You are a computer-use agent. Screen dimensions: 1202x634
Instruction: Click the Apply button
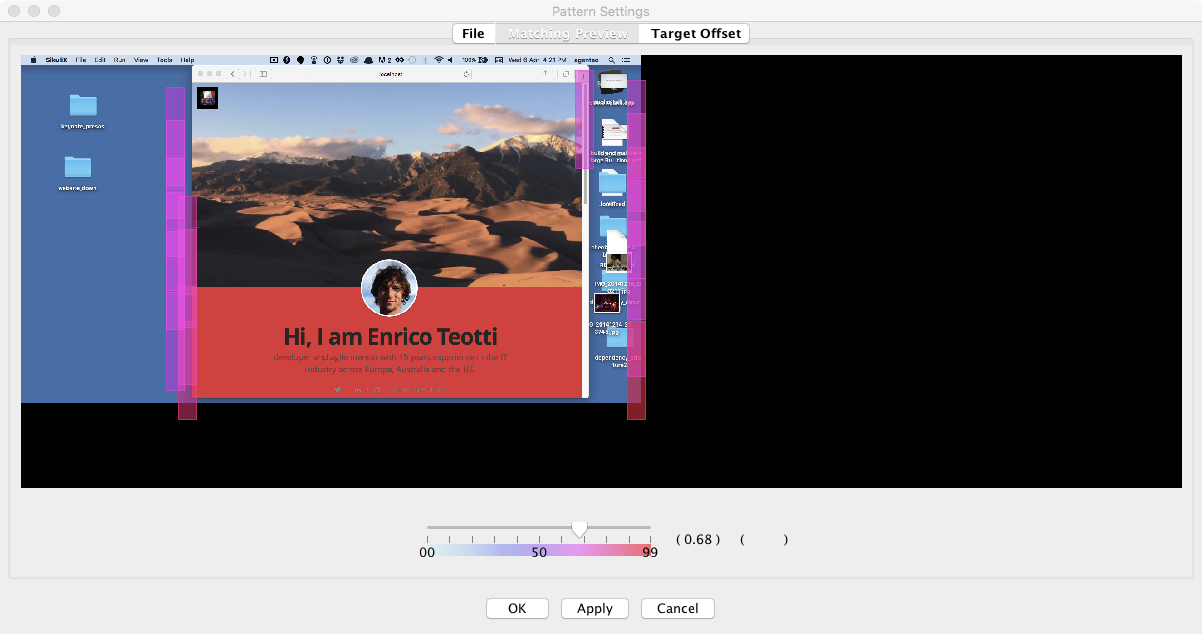[594, 608]
